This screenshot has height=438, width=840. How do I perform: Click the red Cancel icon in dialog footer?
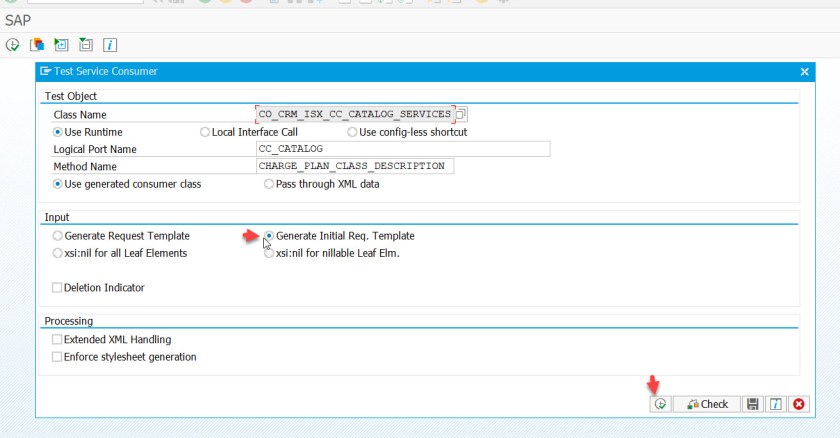tap(799, 404)
